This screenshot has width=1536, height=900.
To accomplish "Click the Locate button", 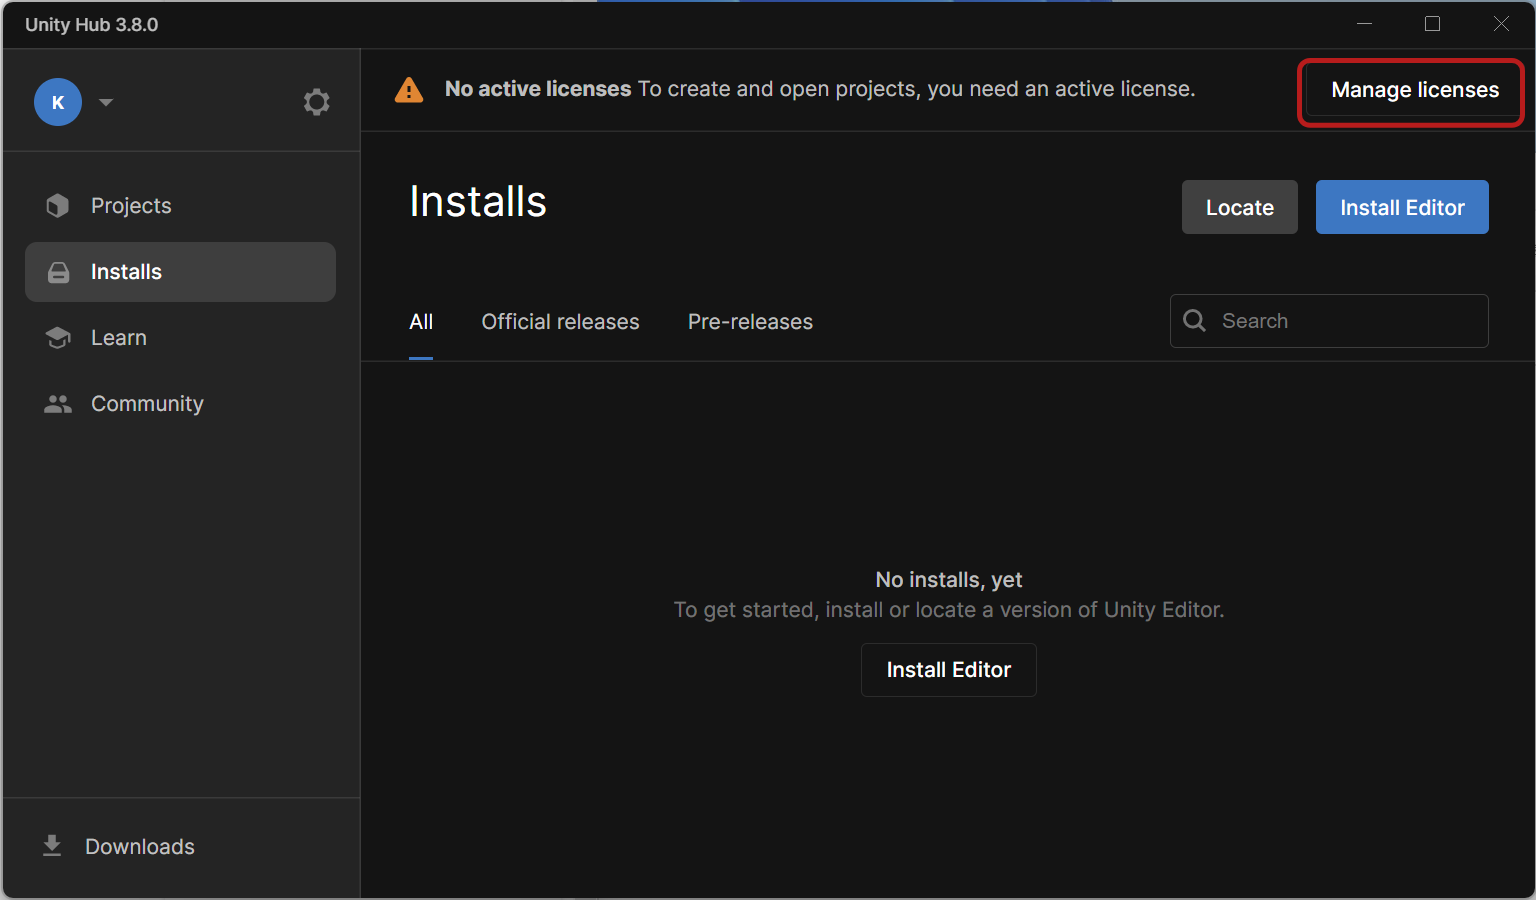I will pos(1240,207).
